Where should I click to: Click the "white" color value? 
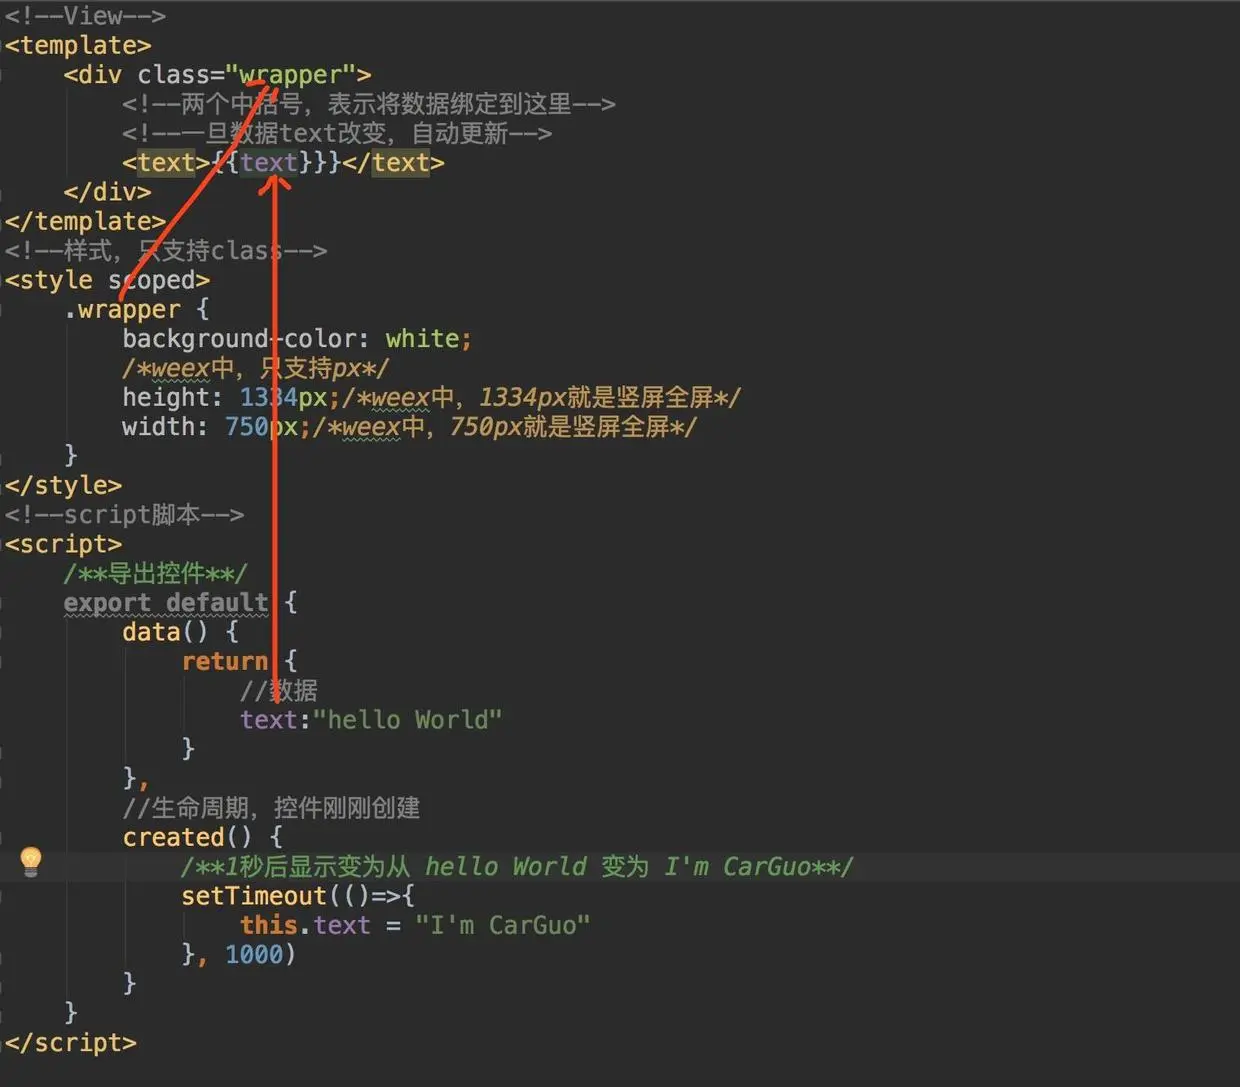(422, 338)
